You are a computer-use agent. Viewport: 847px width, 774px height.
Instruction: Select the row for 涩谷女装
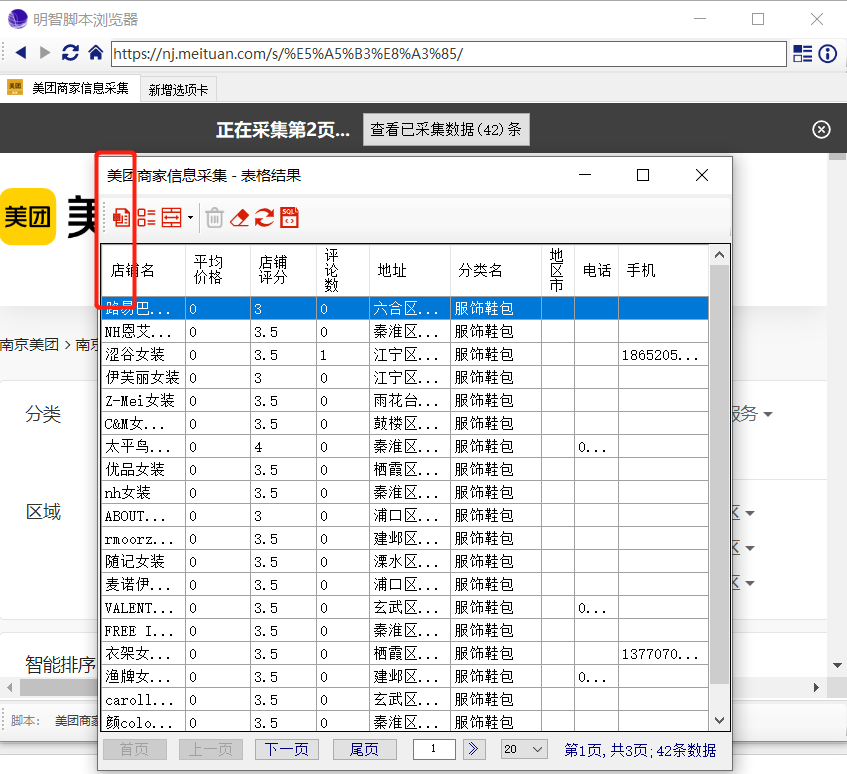[405, 355]
